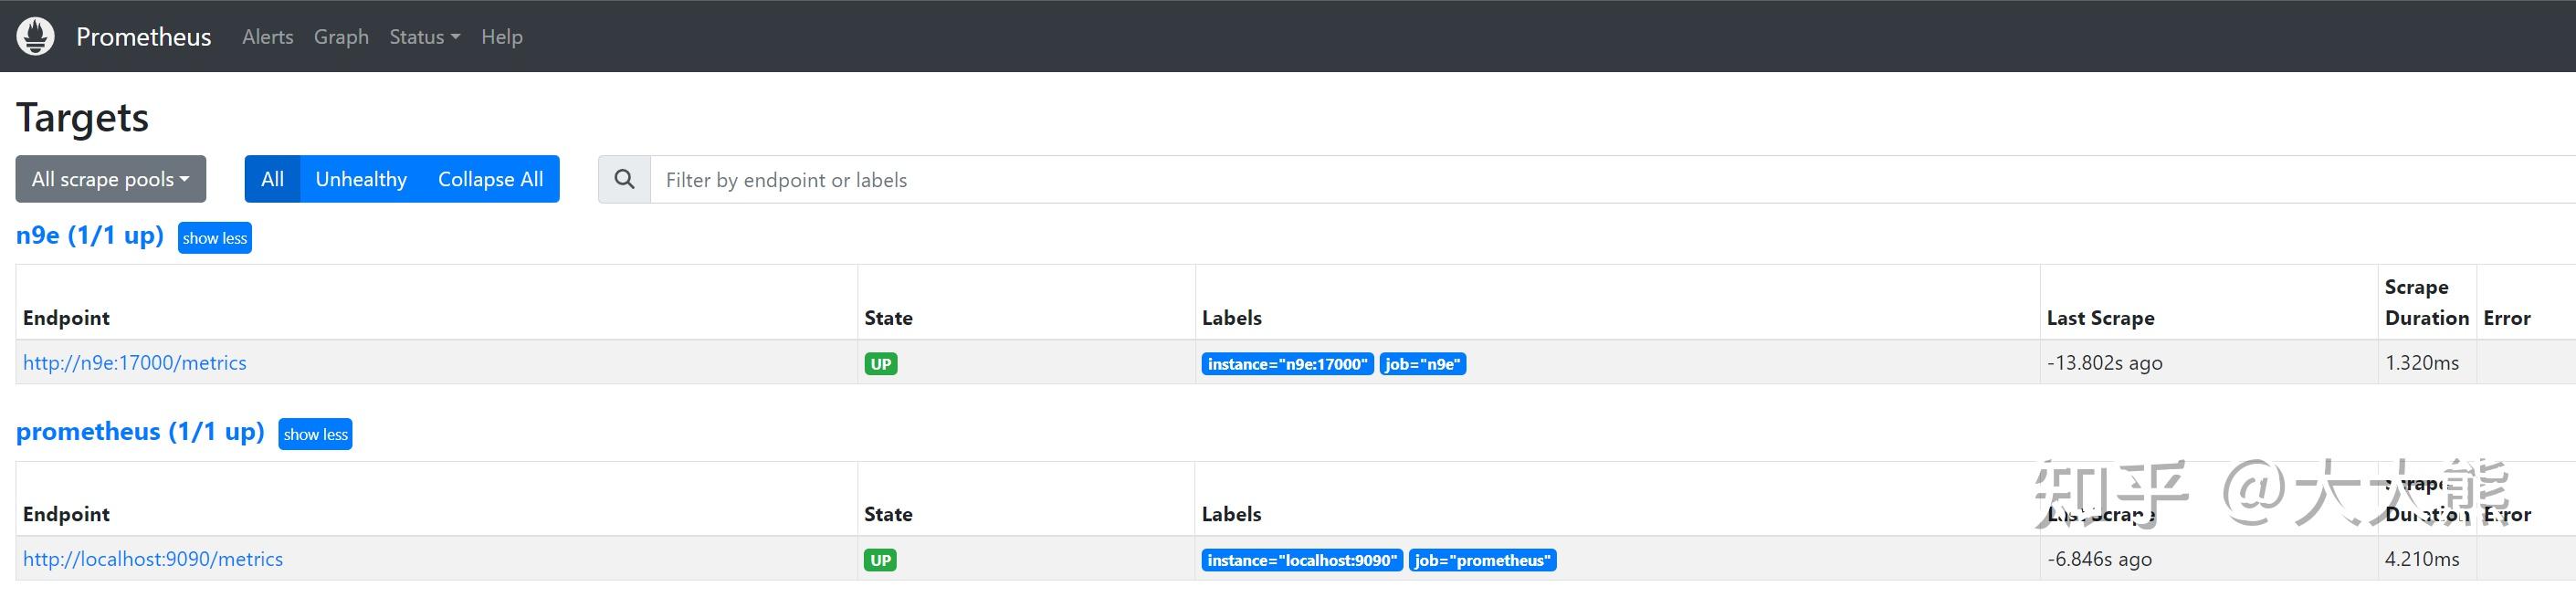2576x597 pixels.
Task: Click the Prometheus brand title
Action: pyautogui.click(x=143, y=37)
